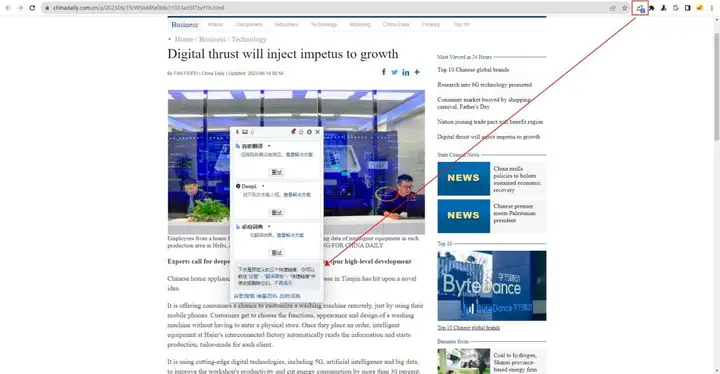Reload the page with the refresh icon

[32, 8]
